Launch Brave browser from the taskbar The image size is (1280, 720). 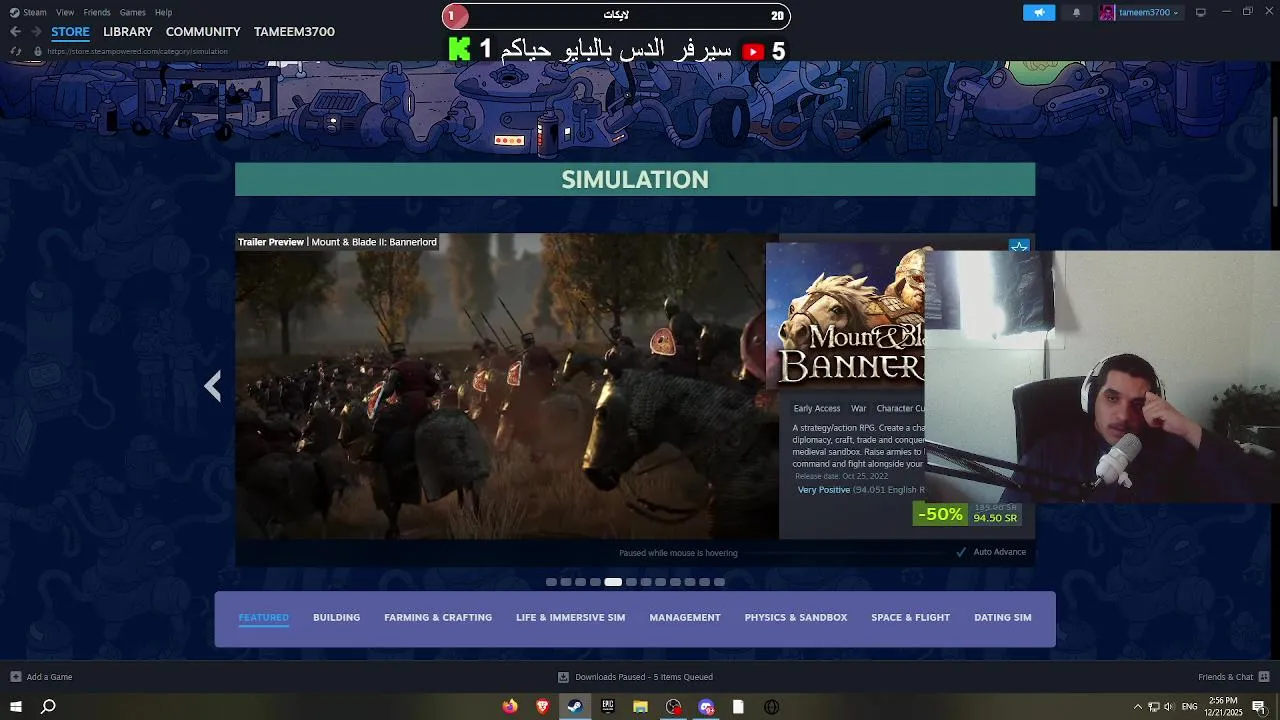click(543, 707)
